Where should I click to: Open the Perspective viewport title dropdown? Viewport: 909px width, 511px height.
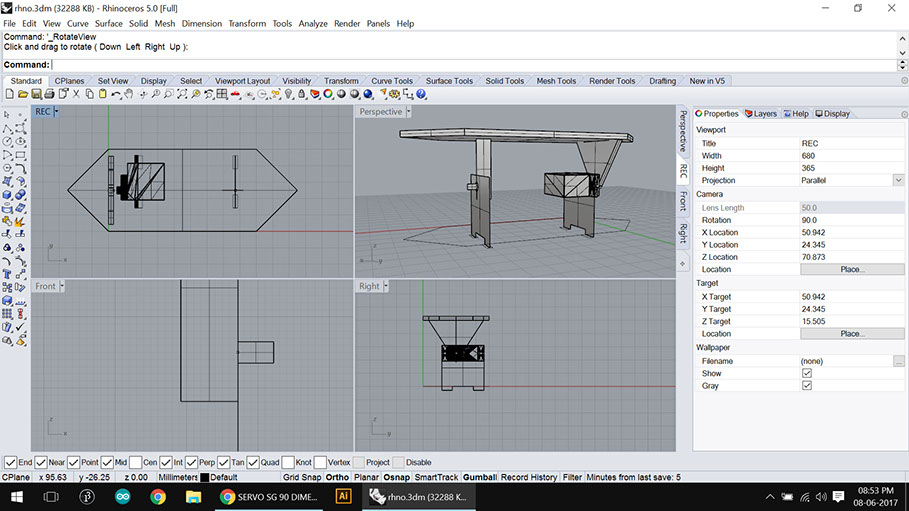point(410,112)
